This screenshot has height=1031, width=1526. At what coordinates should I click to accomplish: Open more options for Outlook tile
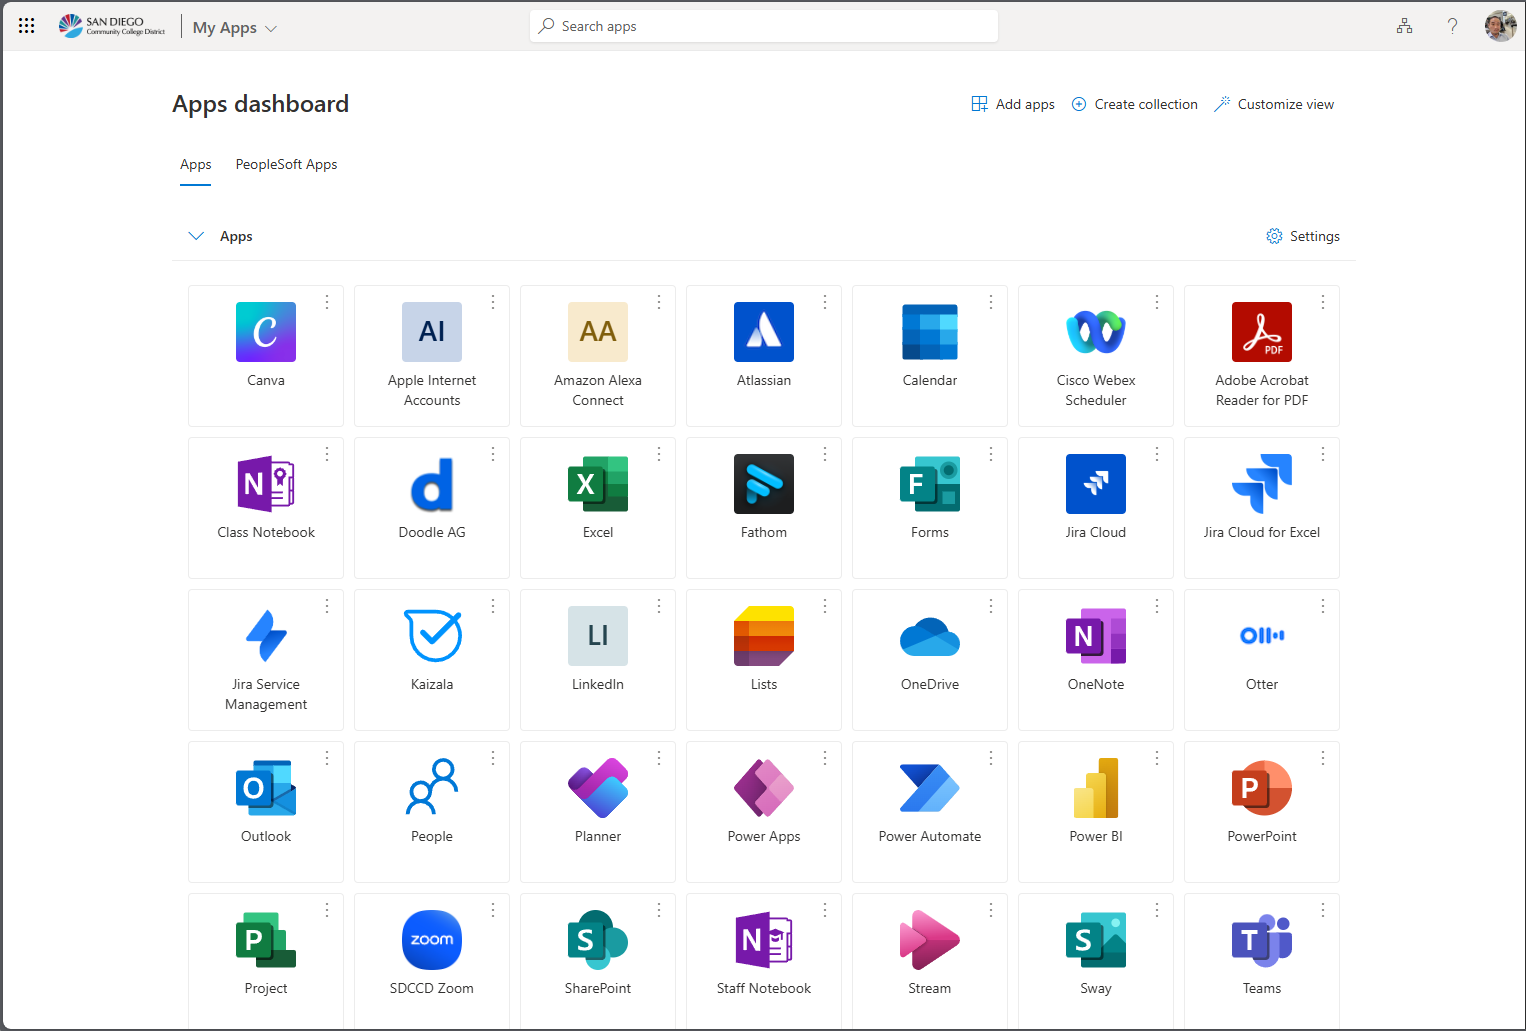click(x=327, y=758)
